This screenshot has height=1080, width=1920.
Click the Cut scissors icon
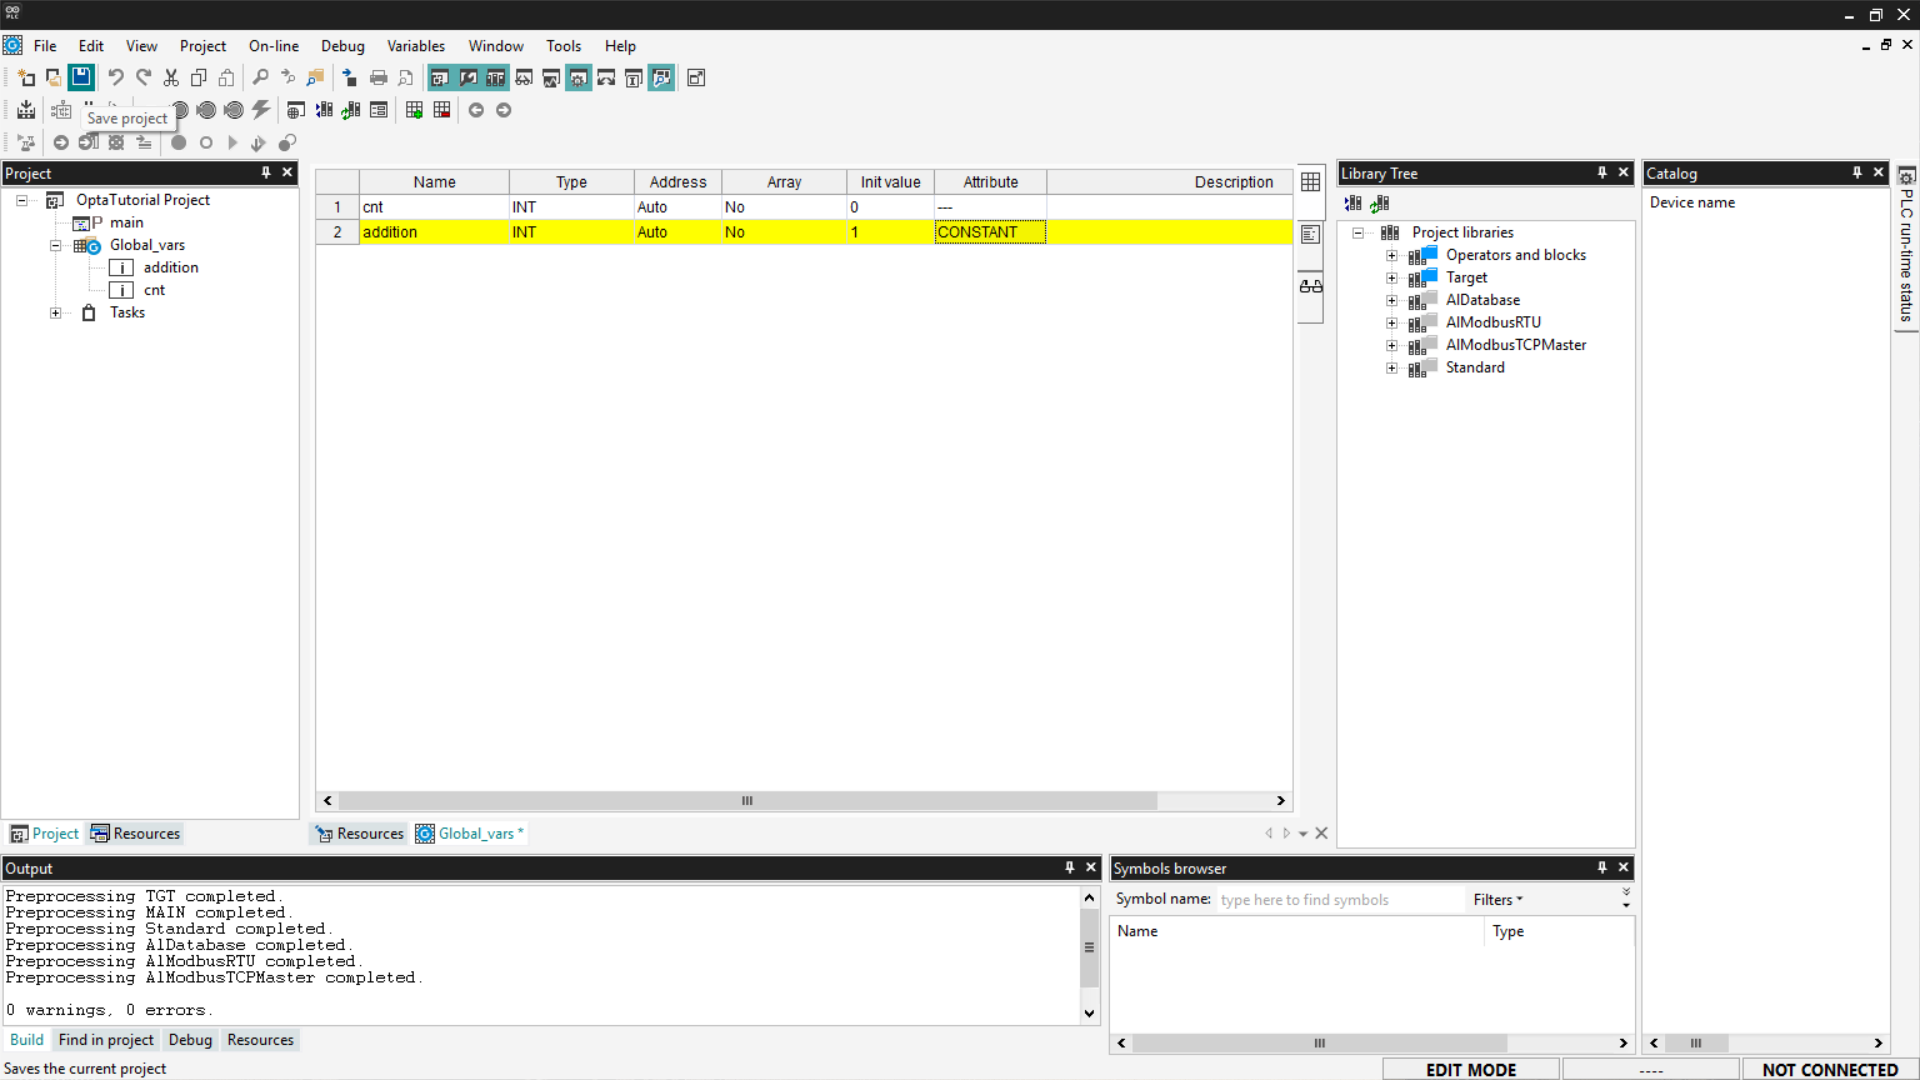[x=171, y=77]
